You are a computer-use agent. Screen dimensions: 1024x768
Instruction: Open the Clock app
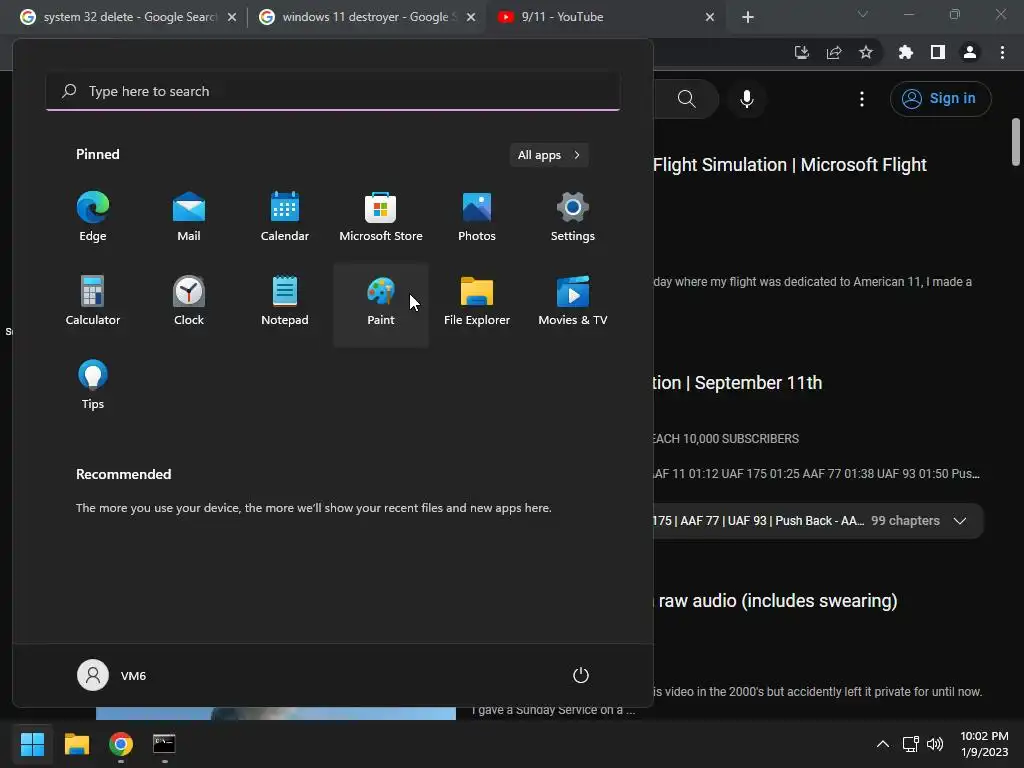pos(189,301)
